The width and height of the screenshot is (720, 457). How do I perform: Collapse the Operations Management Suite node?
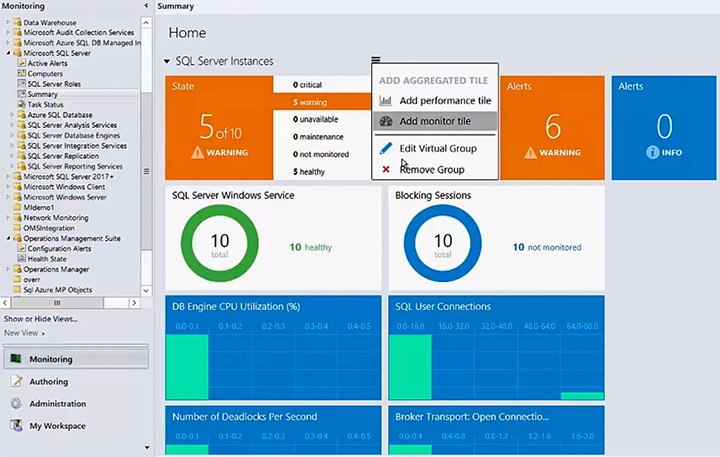click(x=8, y=238)
